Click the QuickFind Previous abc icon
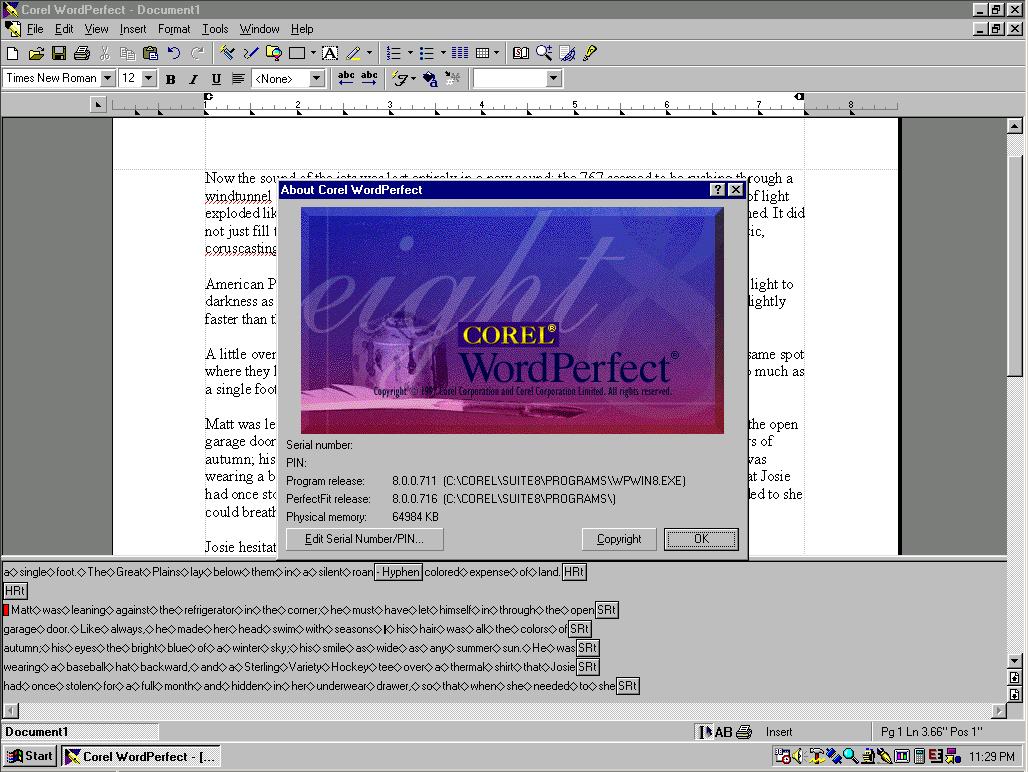The height and width of the screenshot is (772, 1028). (x=346, y=79)
